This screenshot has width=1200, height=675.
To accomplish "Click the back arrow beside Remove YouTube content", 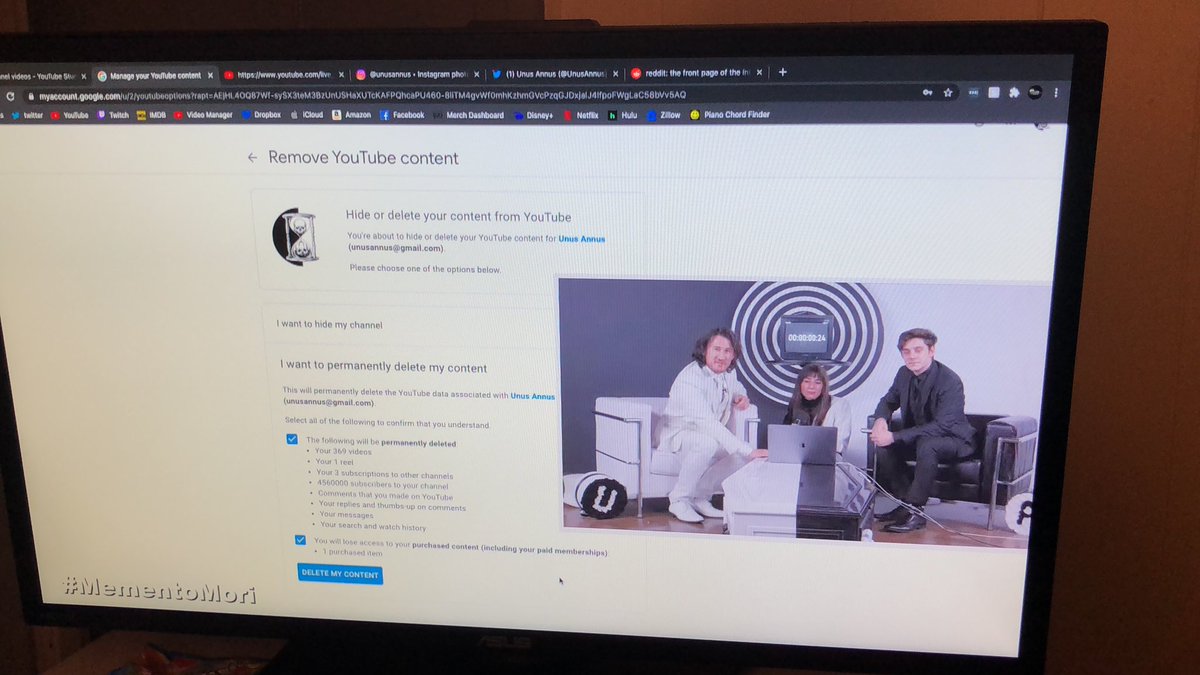I will (x=252, y=157).
